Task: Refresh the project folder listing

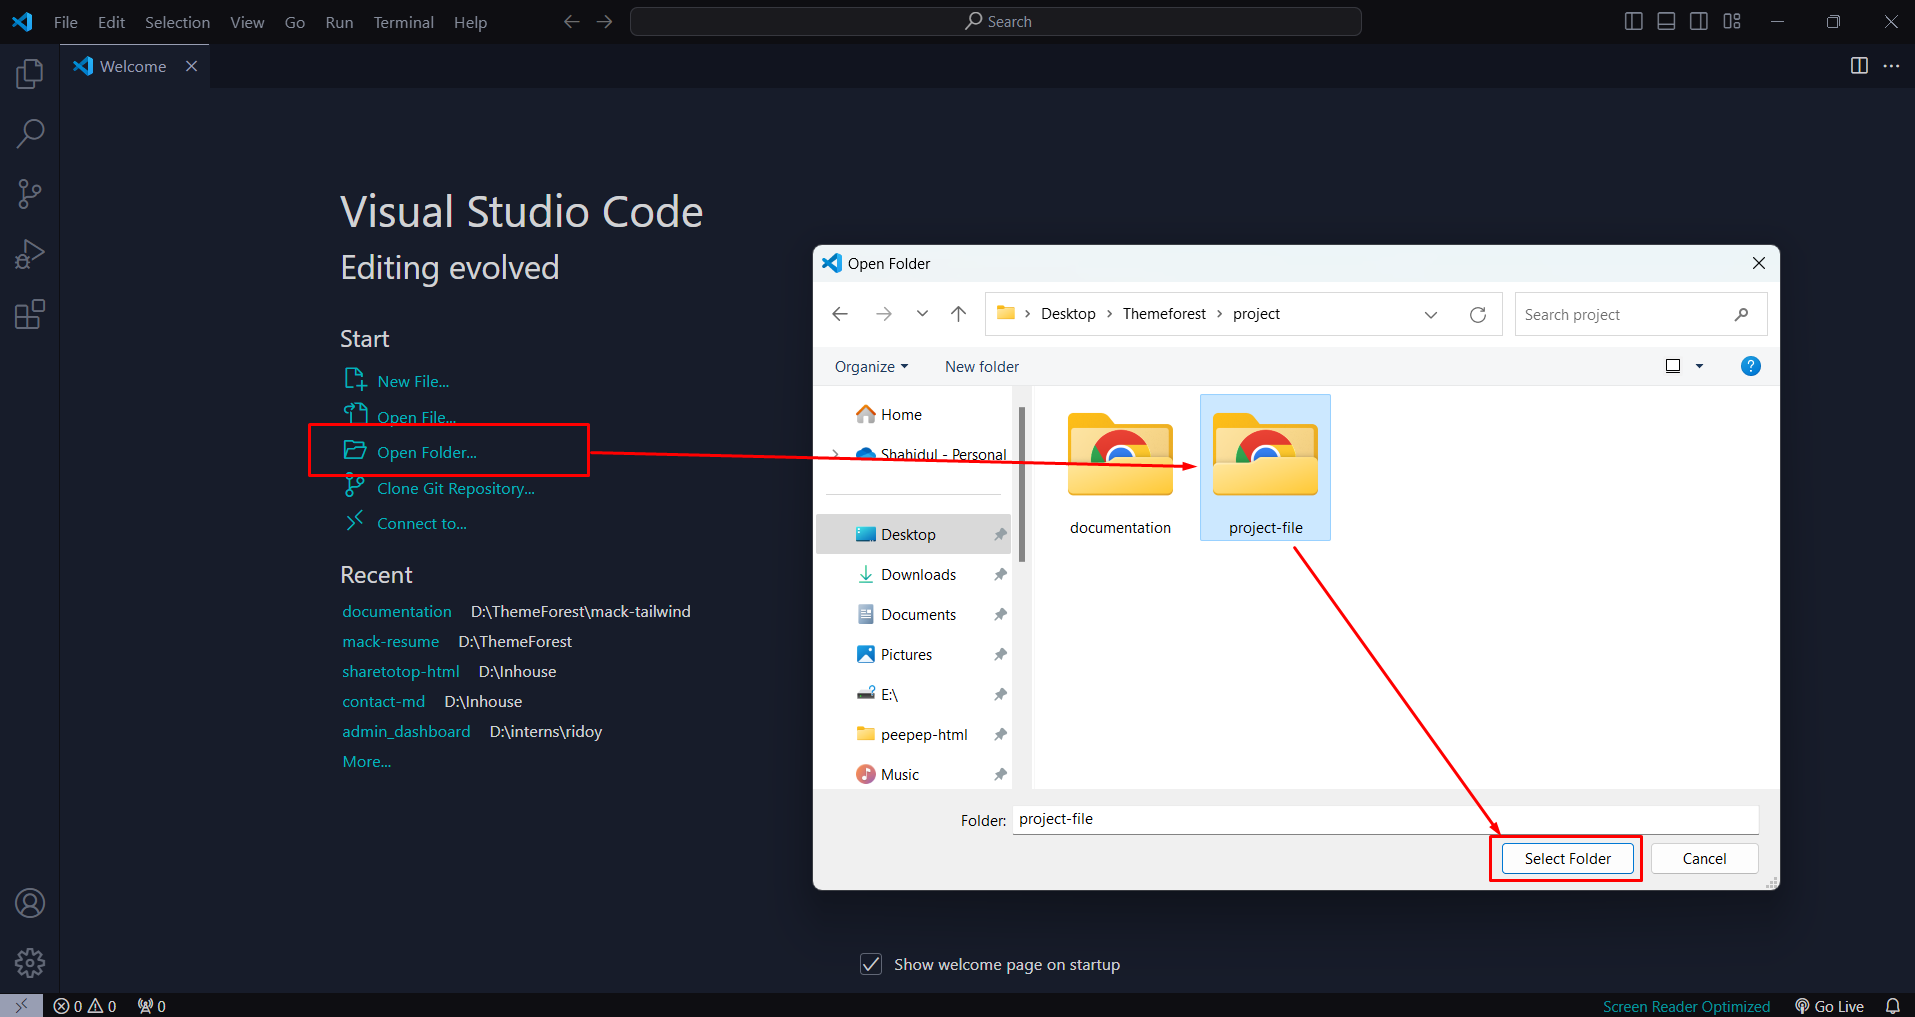Action: click(1478, 314)
